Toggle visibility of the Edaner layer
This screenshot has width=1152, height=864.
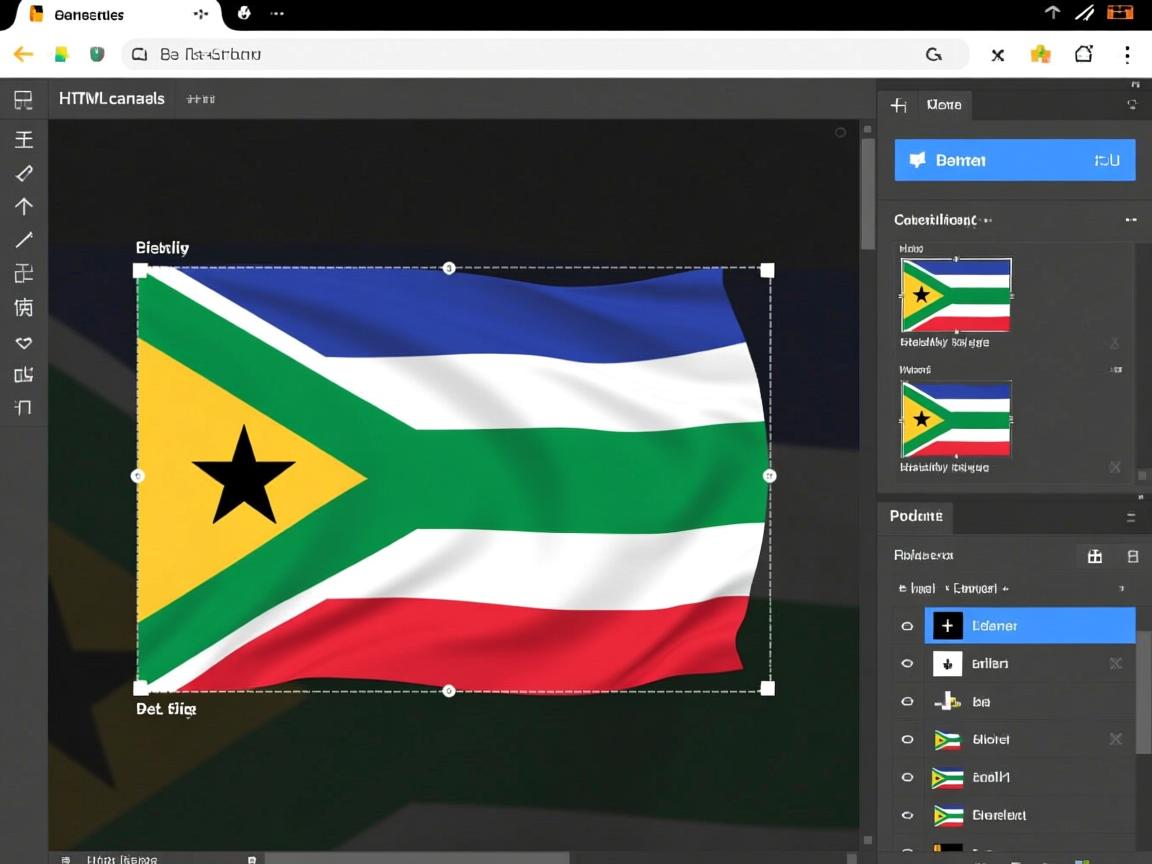[907, 626]
